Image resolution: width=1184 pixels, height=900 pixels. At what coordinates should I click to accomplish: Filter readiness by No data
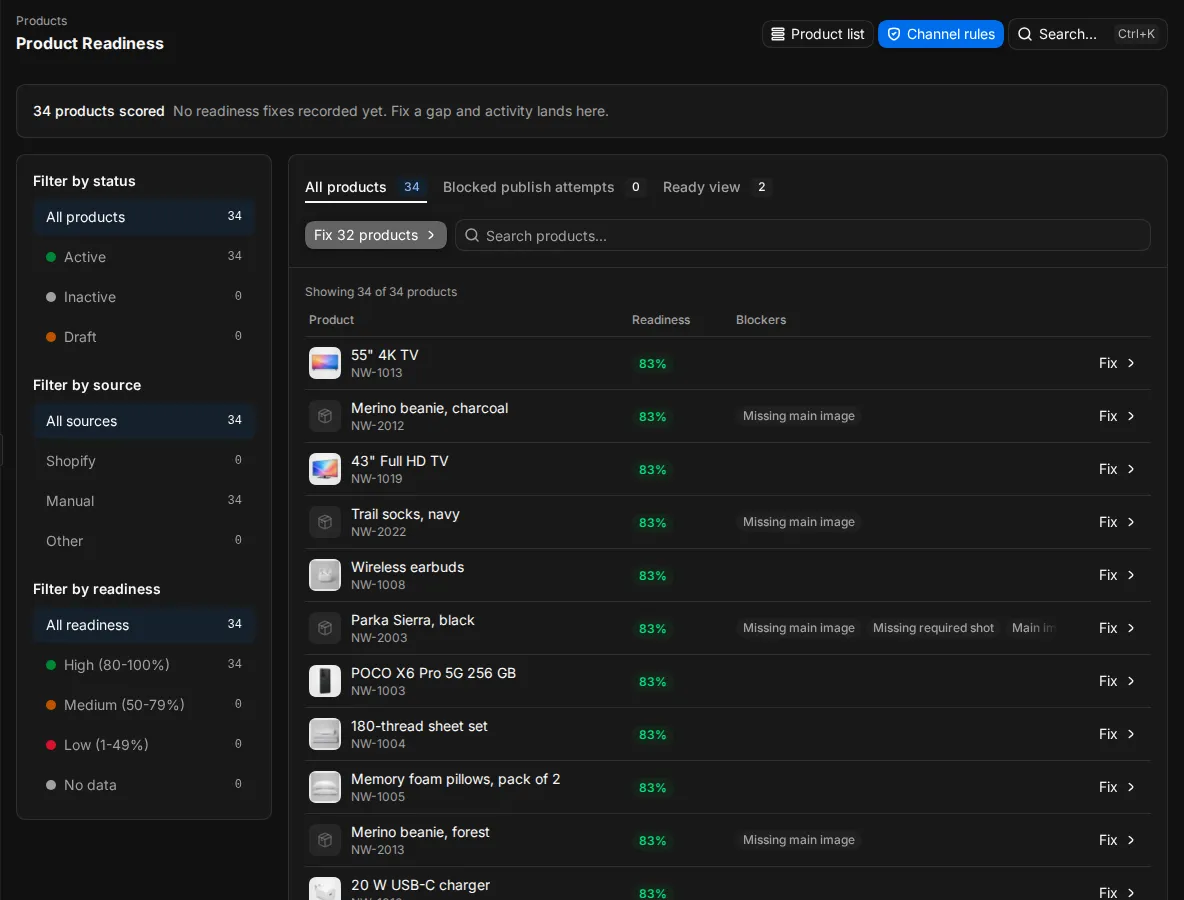pyautogui.click(x=143, y=784)
